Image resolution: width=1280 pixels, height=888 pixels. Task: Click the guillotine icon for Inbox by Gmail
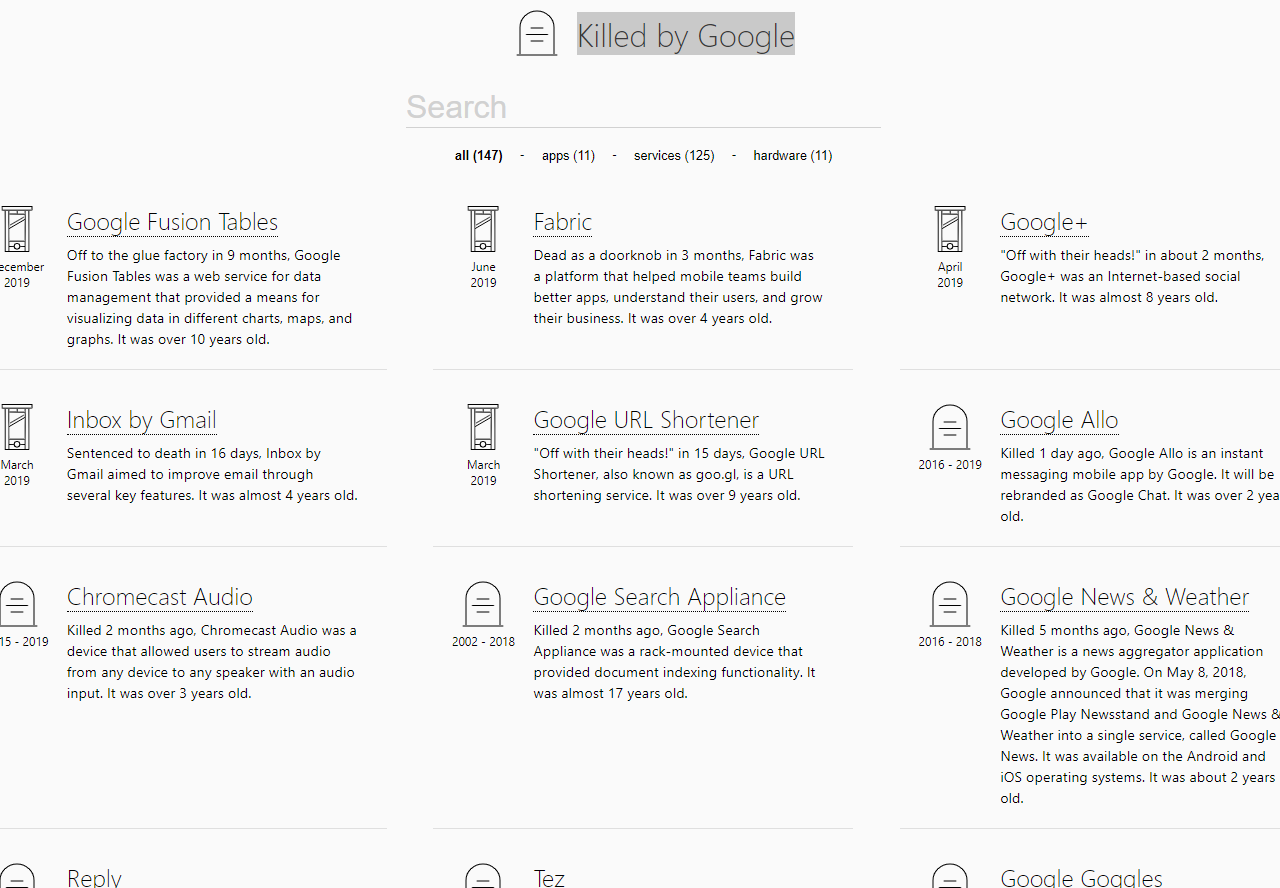click(17, 427)
